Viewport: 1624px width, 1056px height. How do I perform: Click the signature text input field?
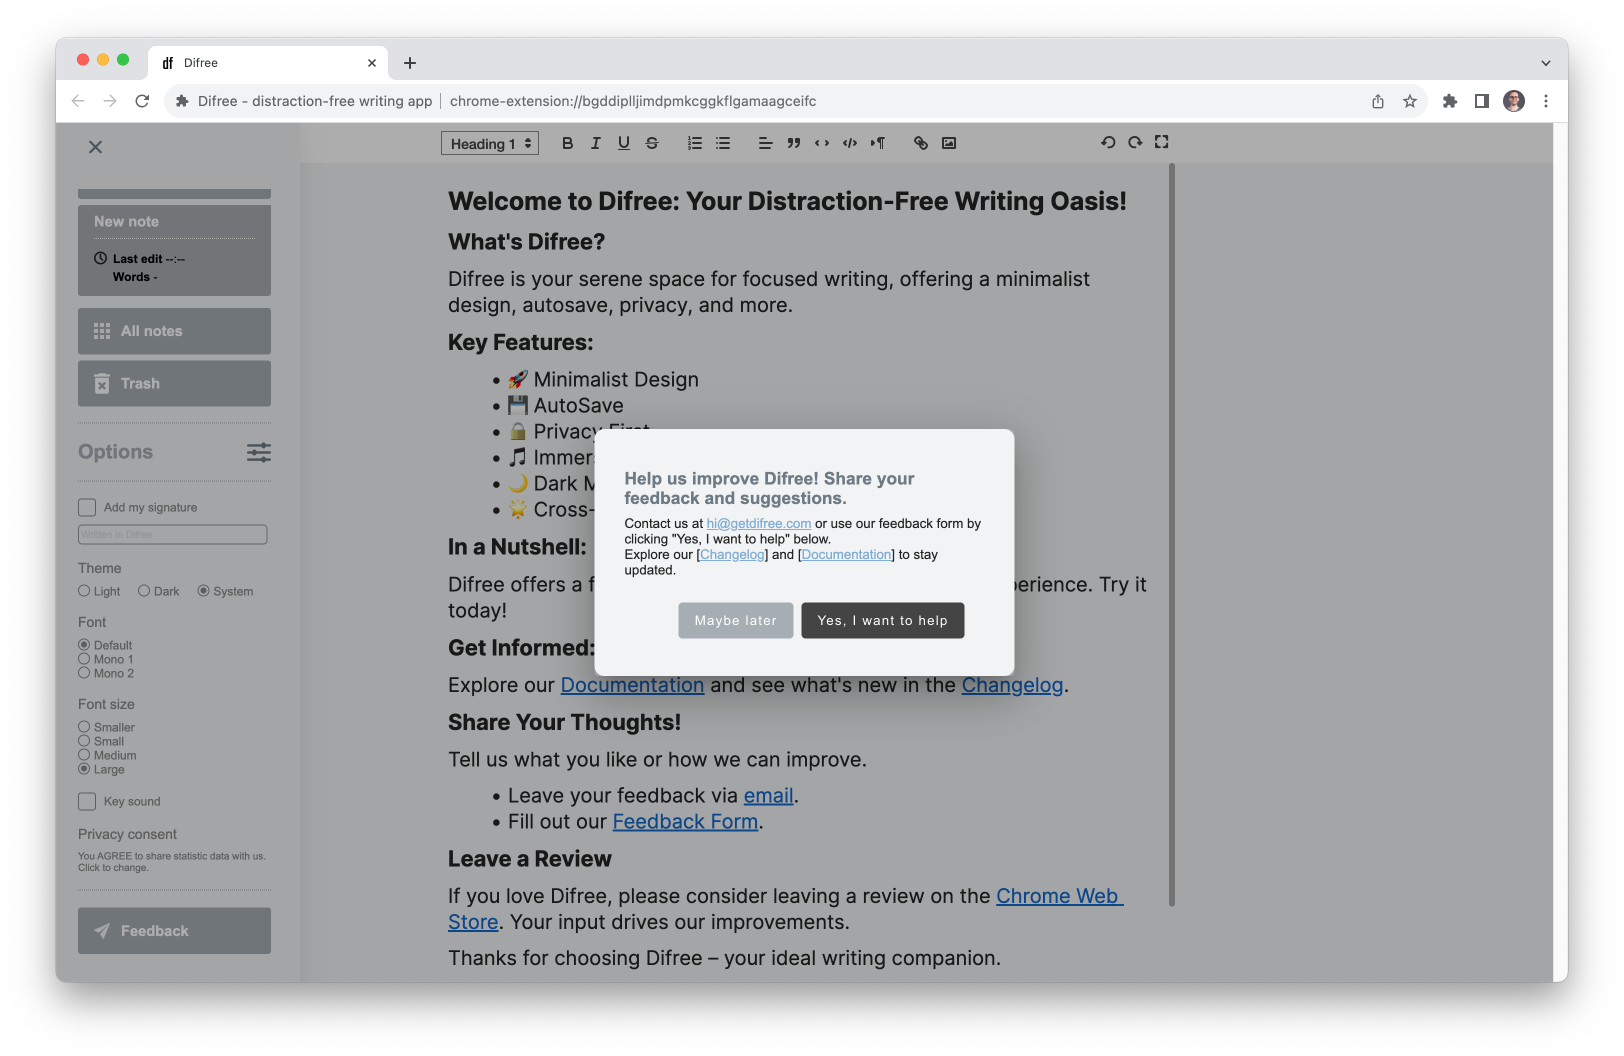[173, 535]
